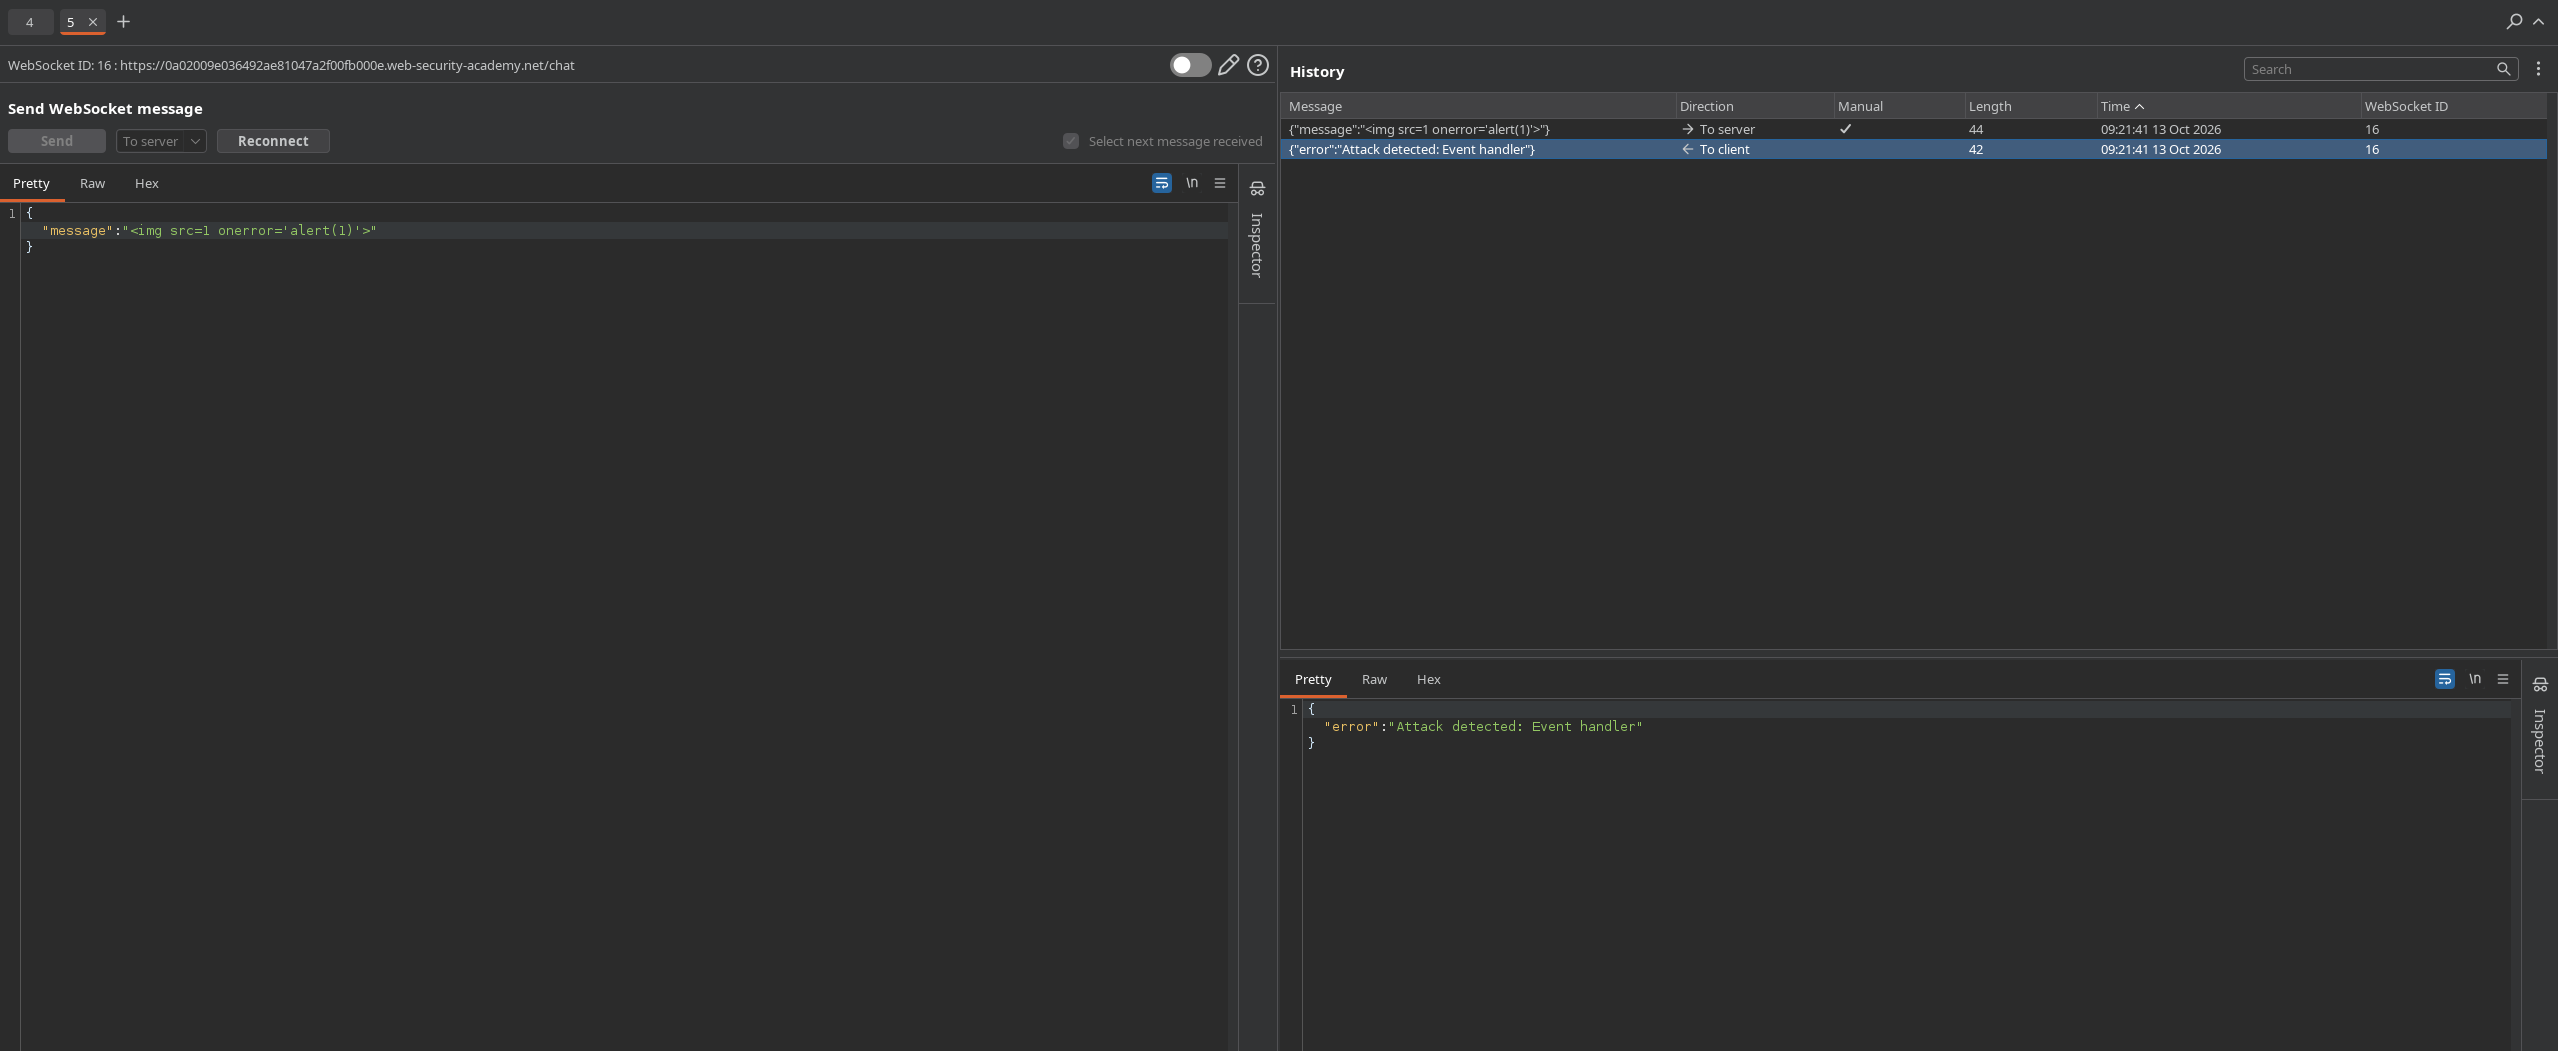Image resolution: width=2558 pixels, height=1051 pixels.
Task: Open History three-dot options menu
Action: [2538, 69]
